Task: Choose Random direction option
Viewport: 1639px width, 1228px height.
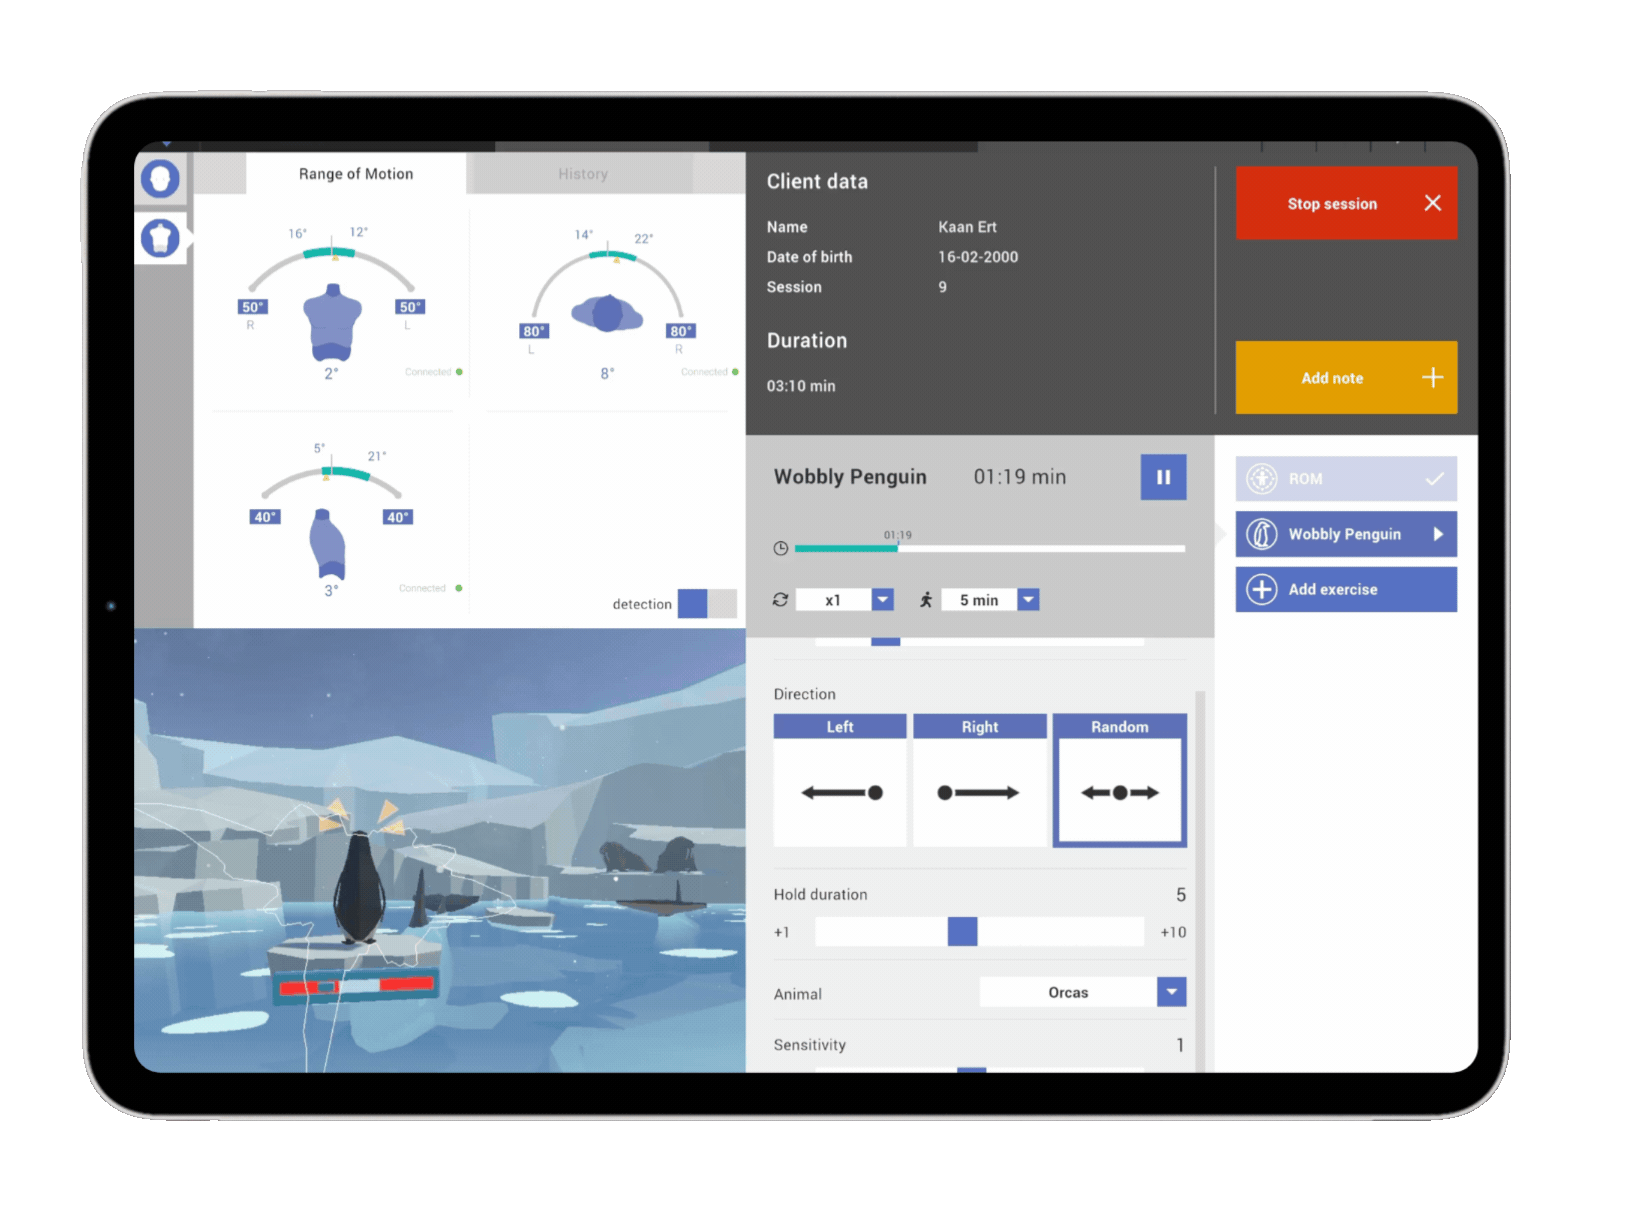Action: (1120, 780)
